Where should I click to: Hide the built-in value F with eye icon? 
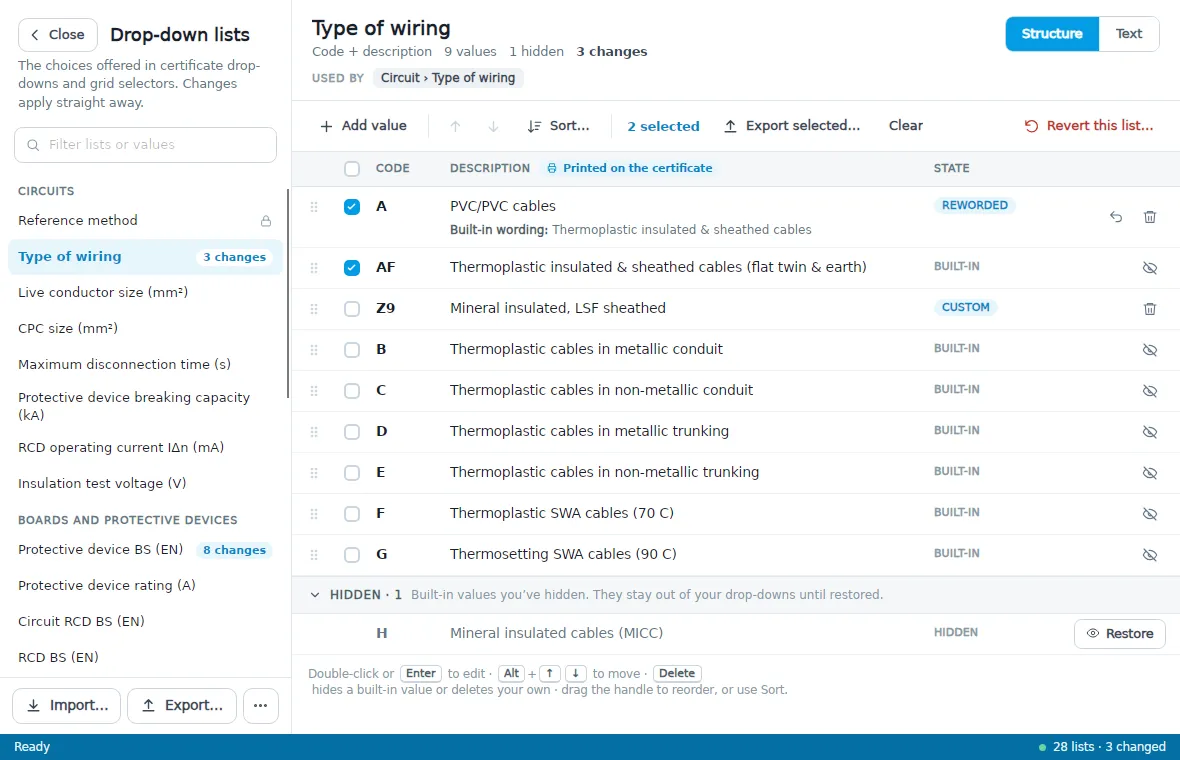click(x=1149, y=514)
